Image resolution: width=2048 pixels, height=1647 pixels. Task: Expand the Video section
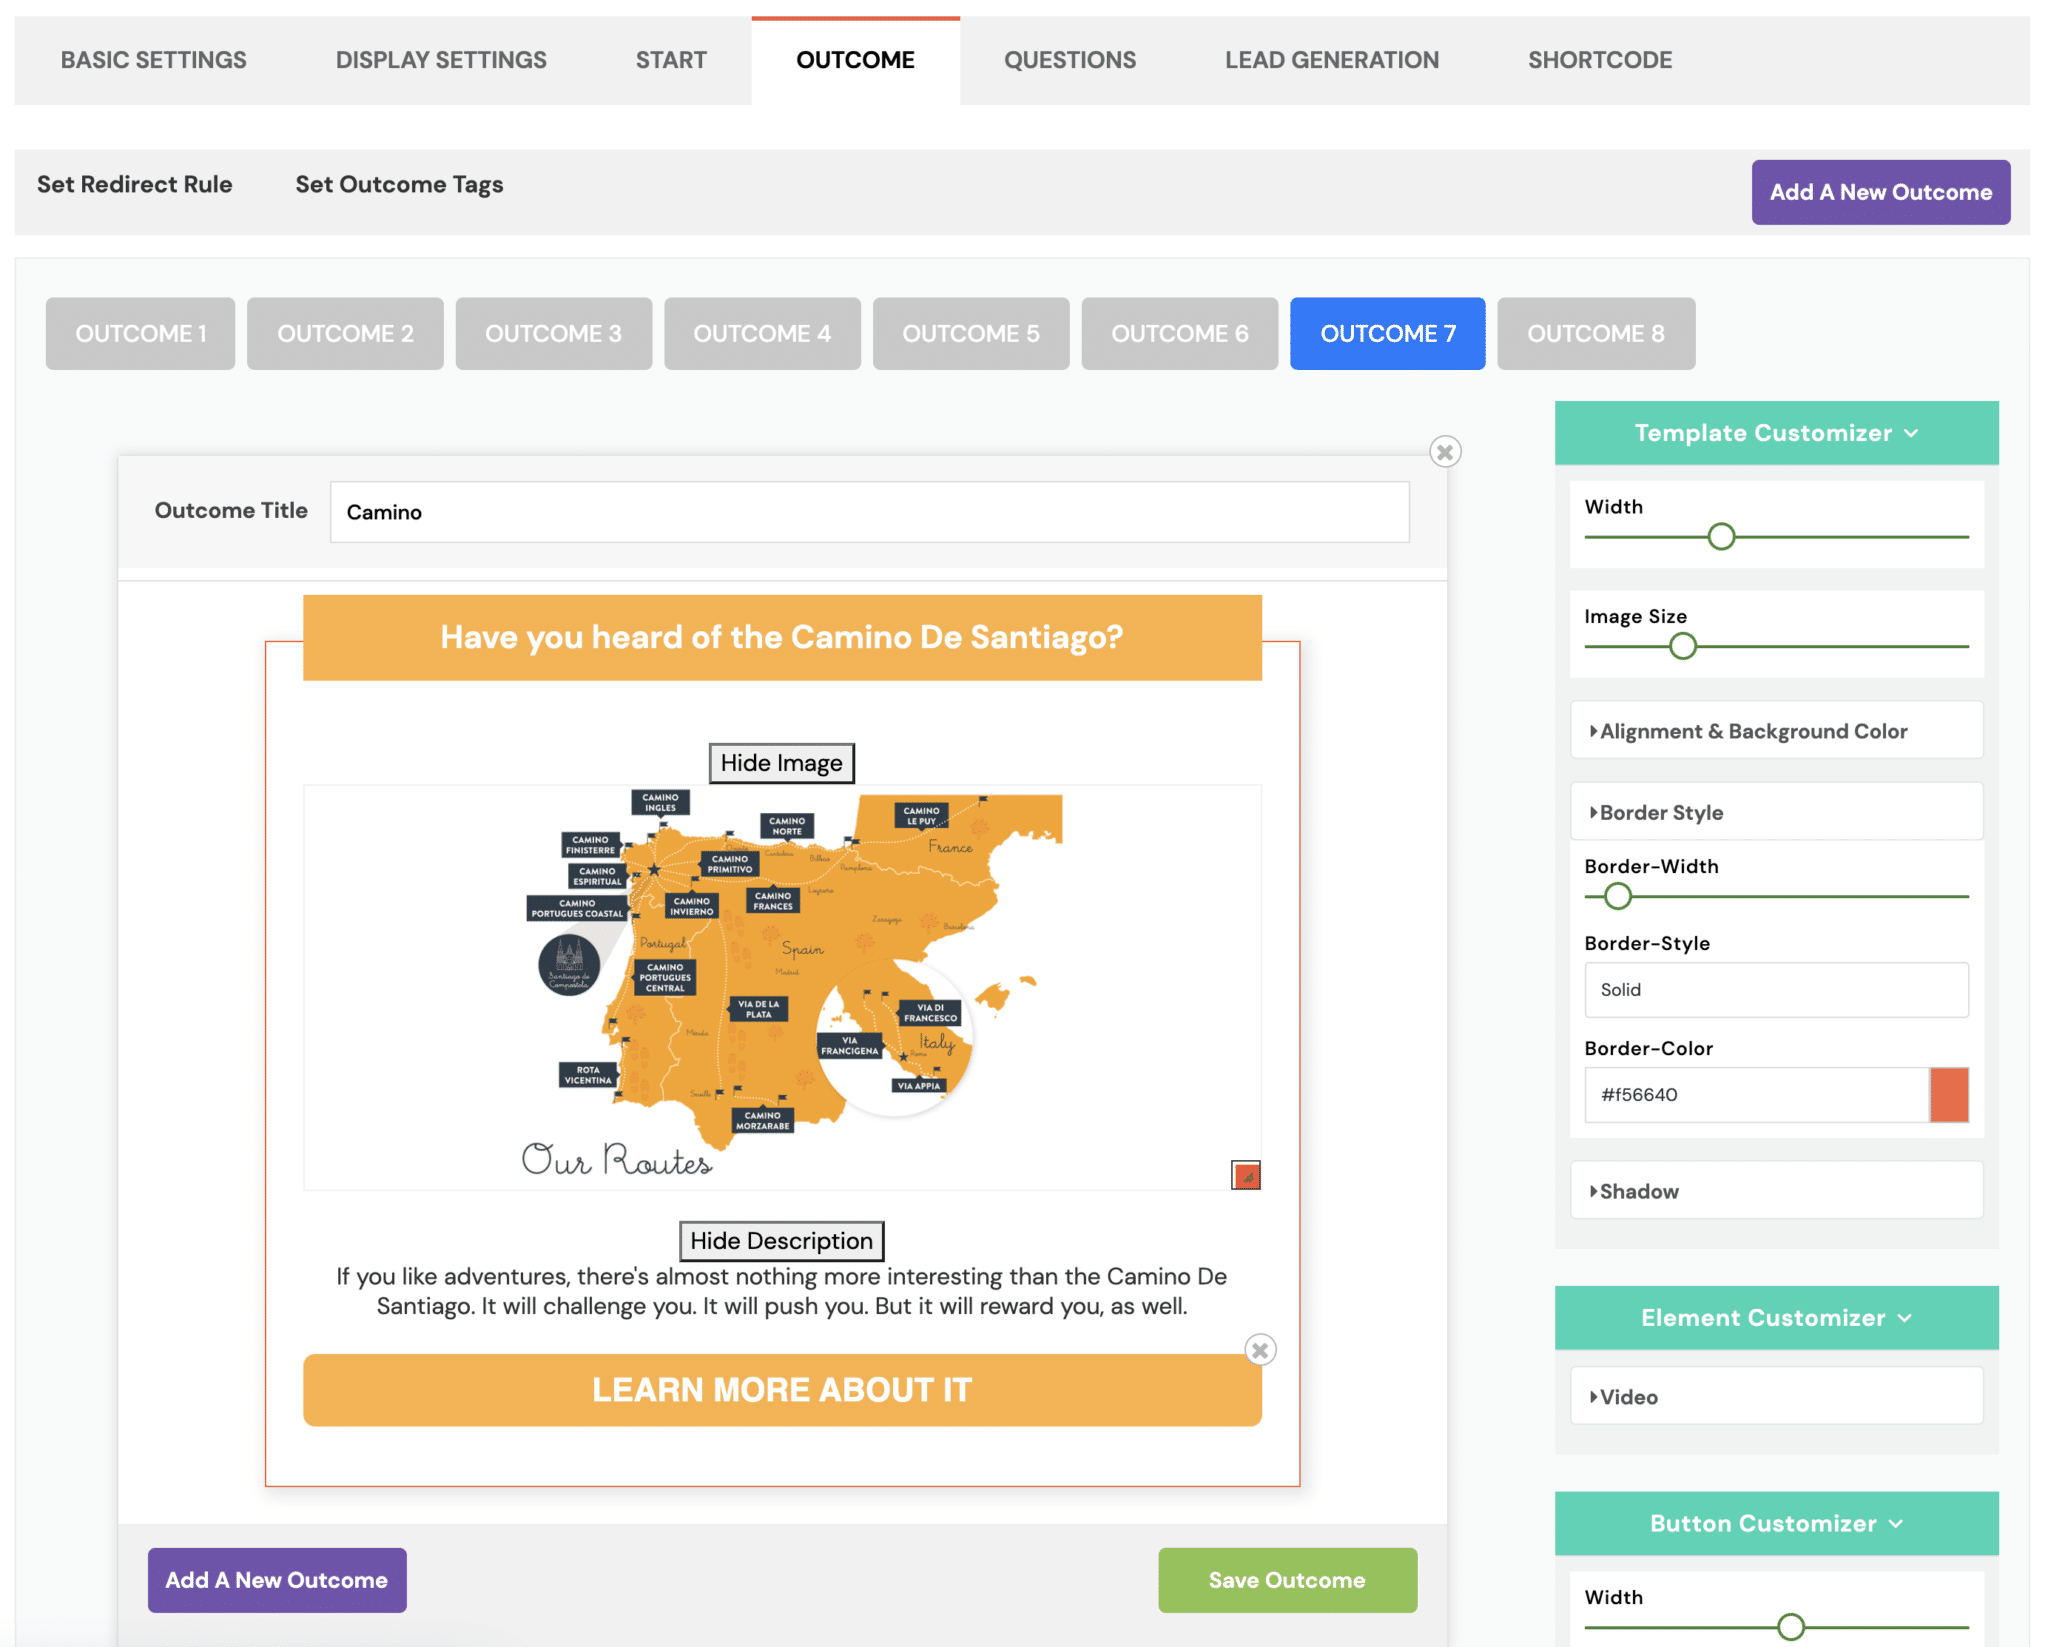pos(1628,1398)
